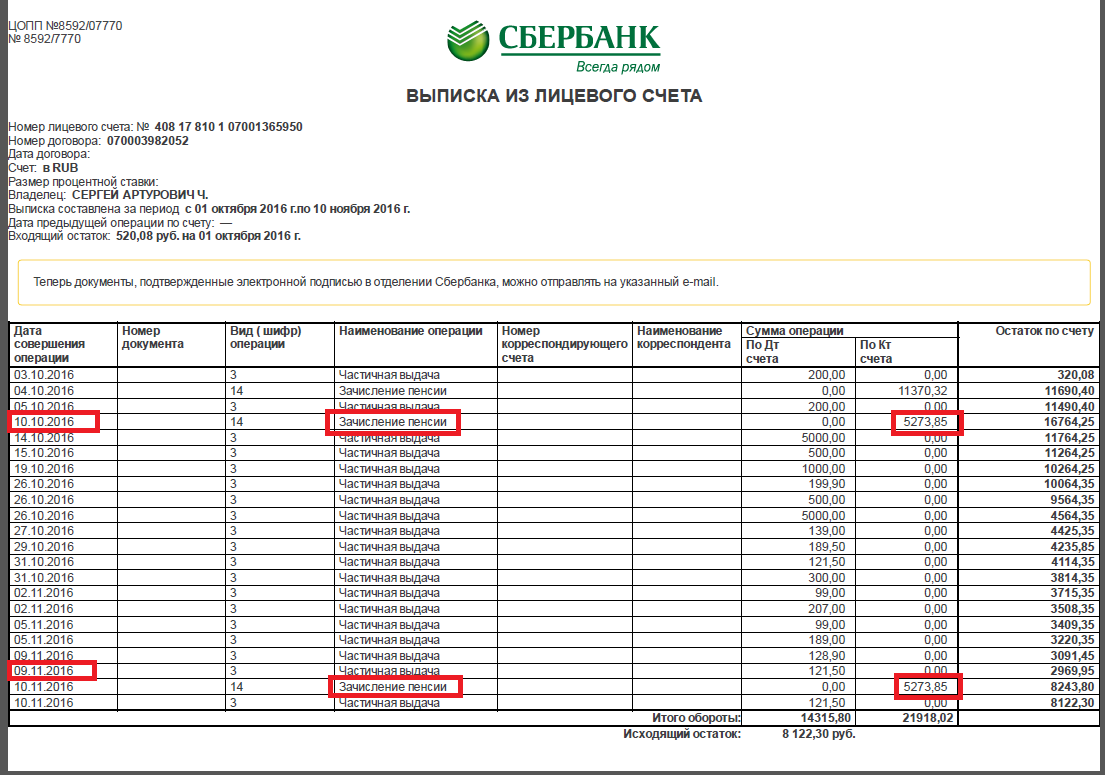
Task: Click the 'Счет: в RUB' line
Action: [x=43, y=168]
